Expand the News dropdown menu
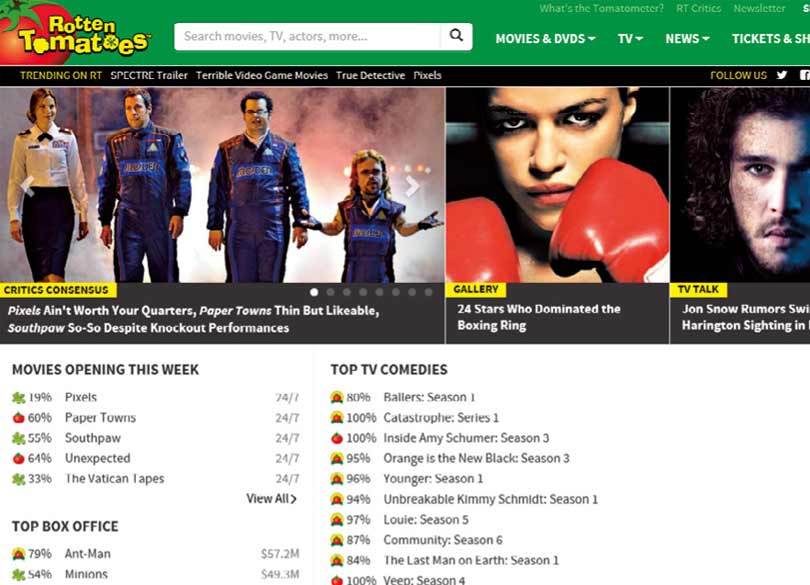Viewport: 810px width, 585px height. (x=688, y=39)
